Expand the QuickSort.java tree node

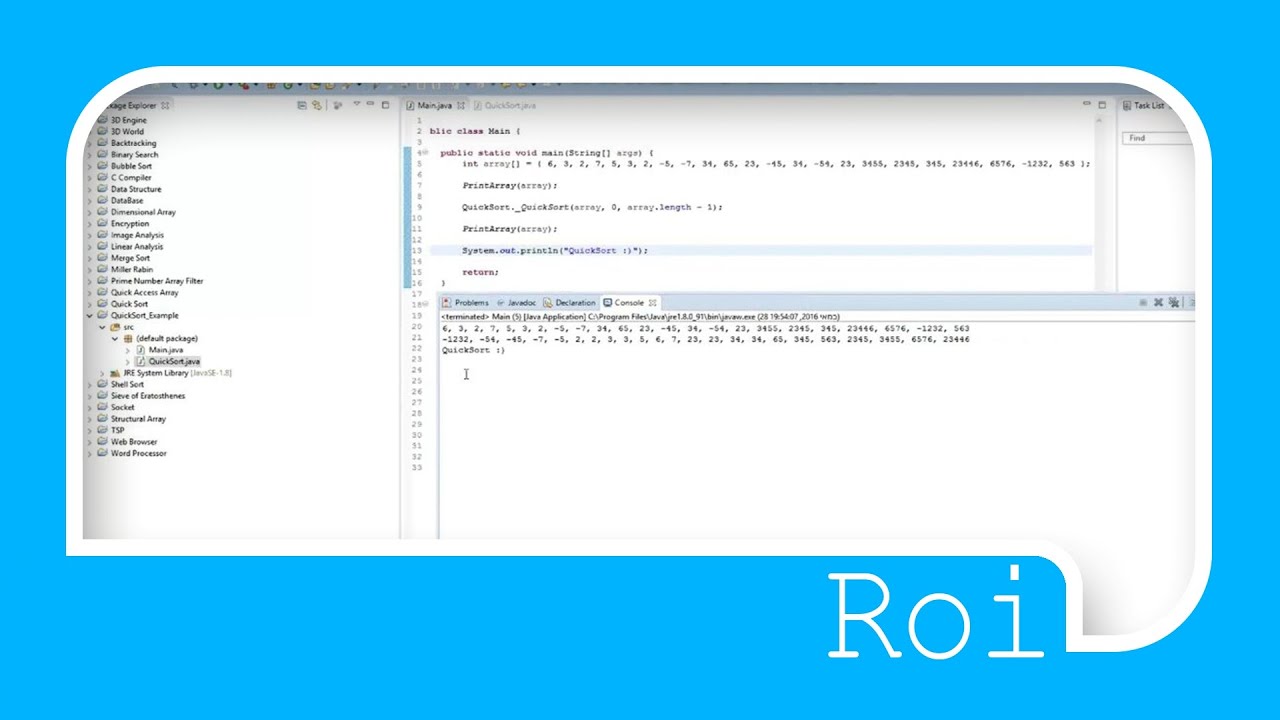[128, 361]
